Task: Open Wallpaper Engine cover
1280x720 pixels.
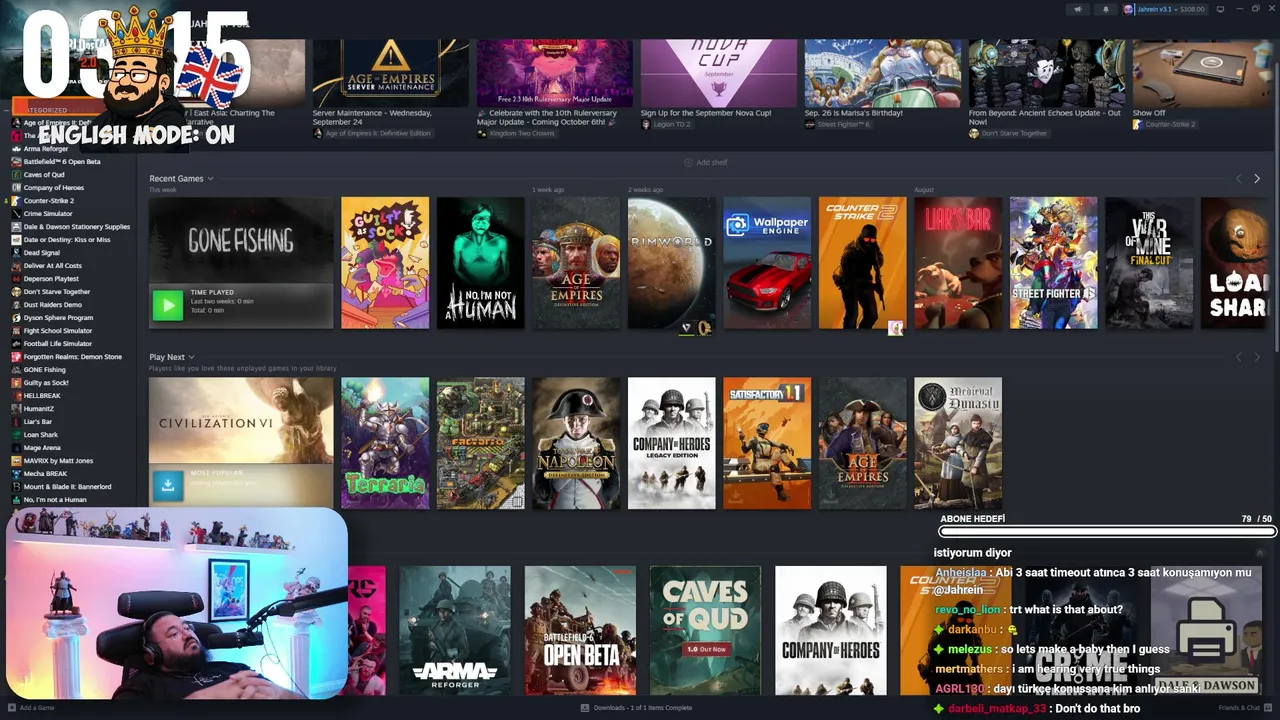Action: (x=767, y=263)
